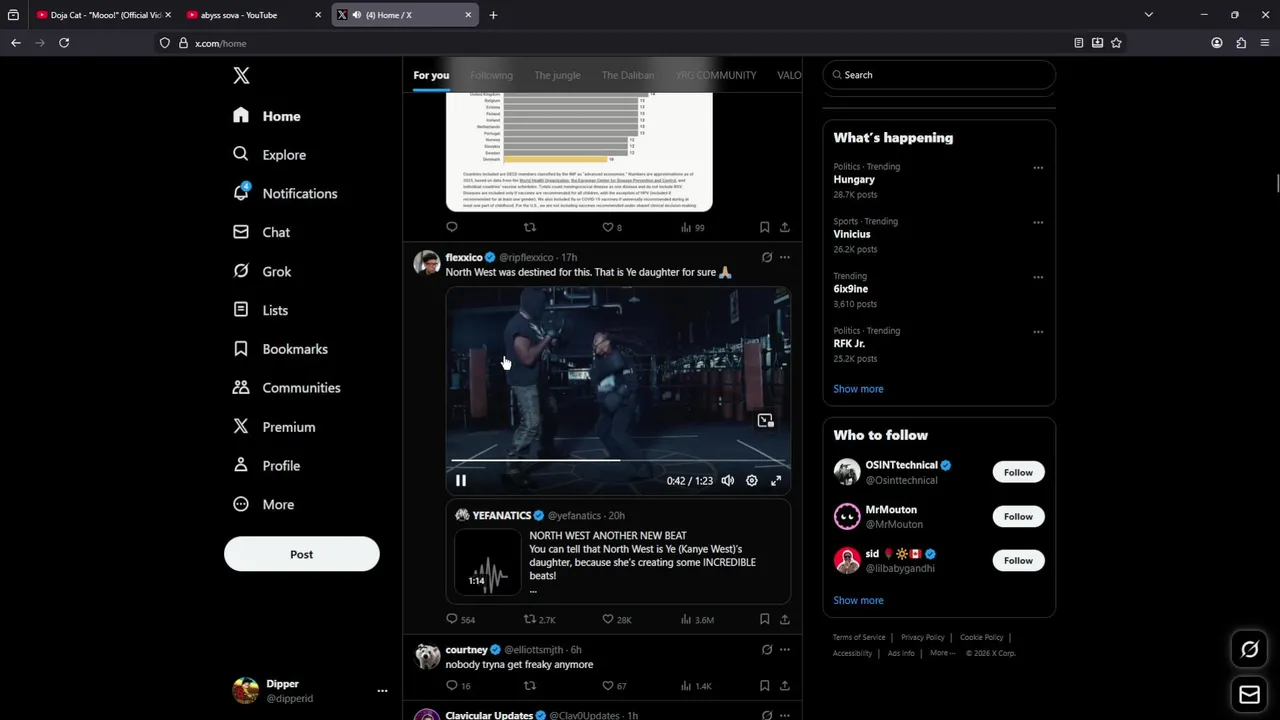Follow MrMouton
This screenshot has height=720, width=1280.
tap(1018, 517)
